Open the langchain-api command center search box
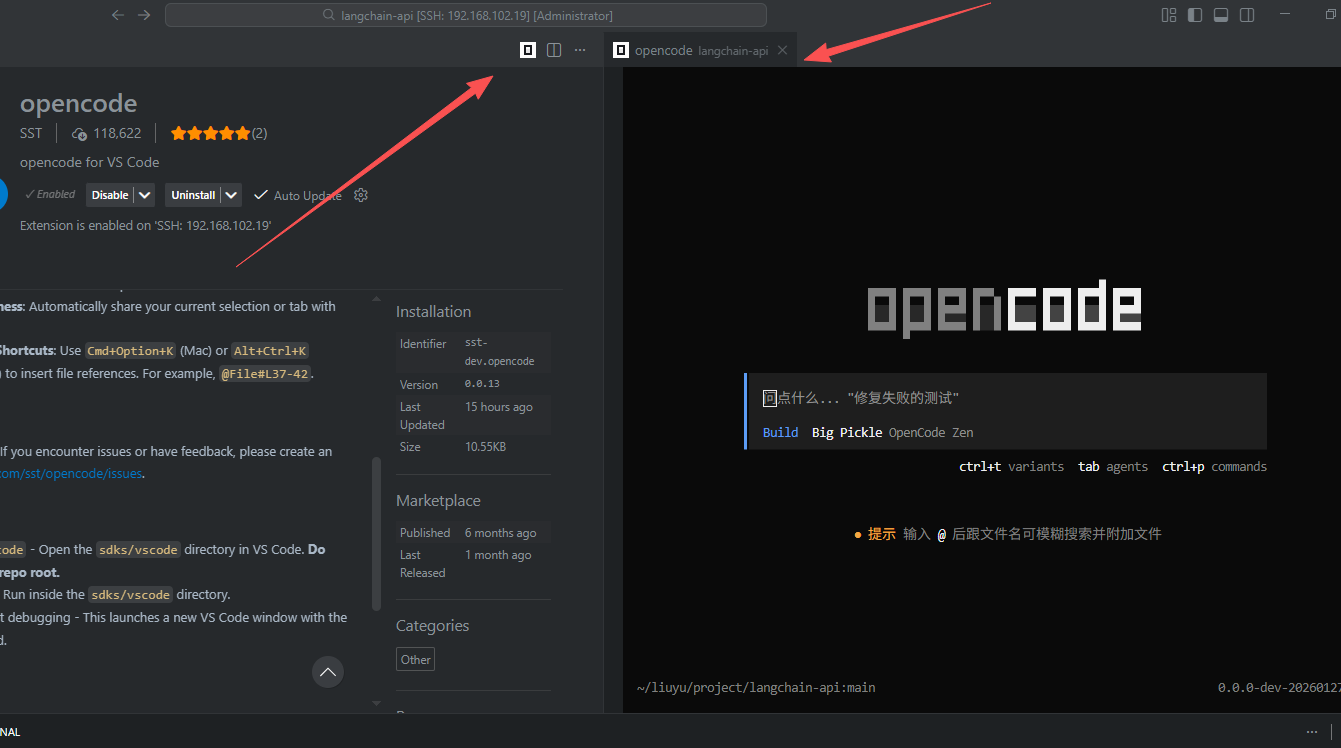Image resolution: width=1341 pixels, height=748 pixels. (x=466, y=15)
